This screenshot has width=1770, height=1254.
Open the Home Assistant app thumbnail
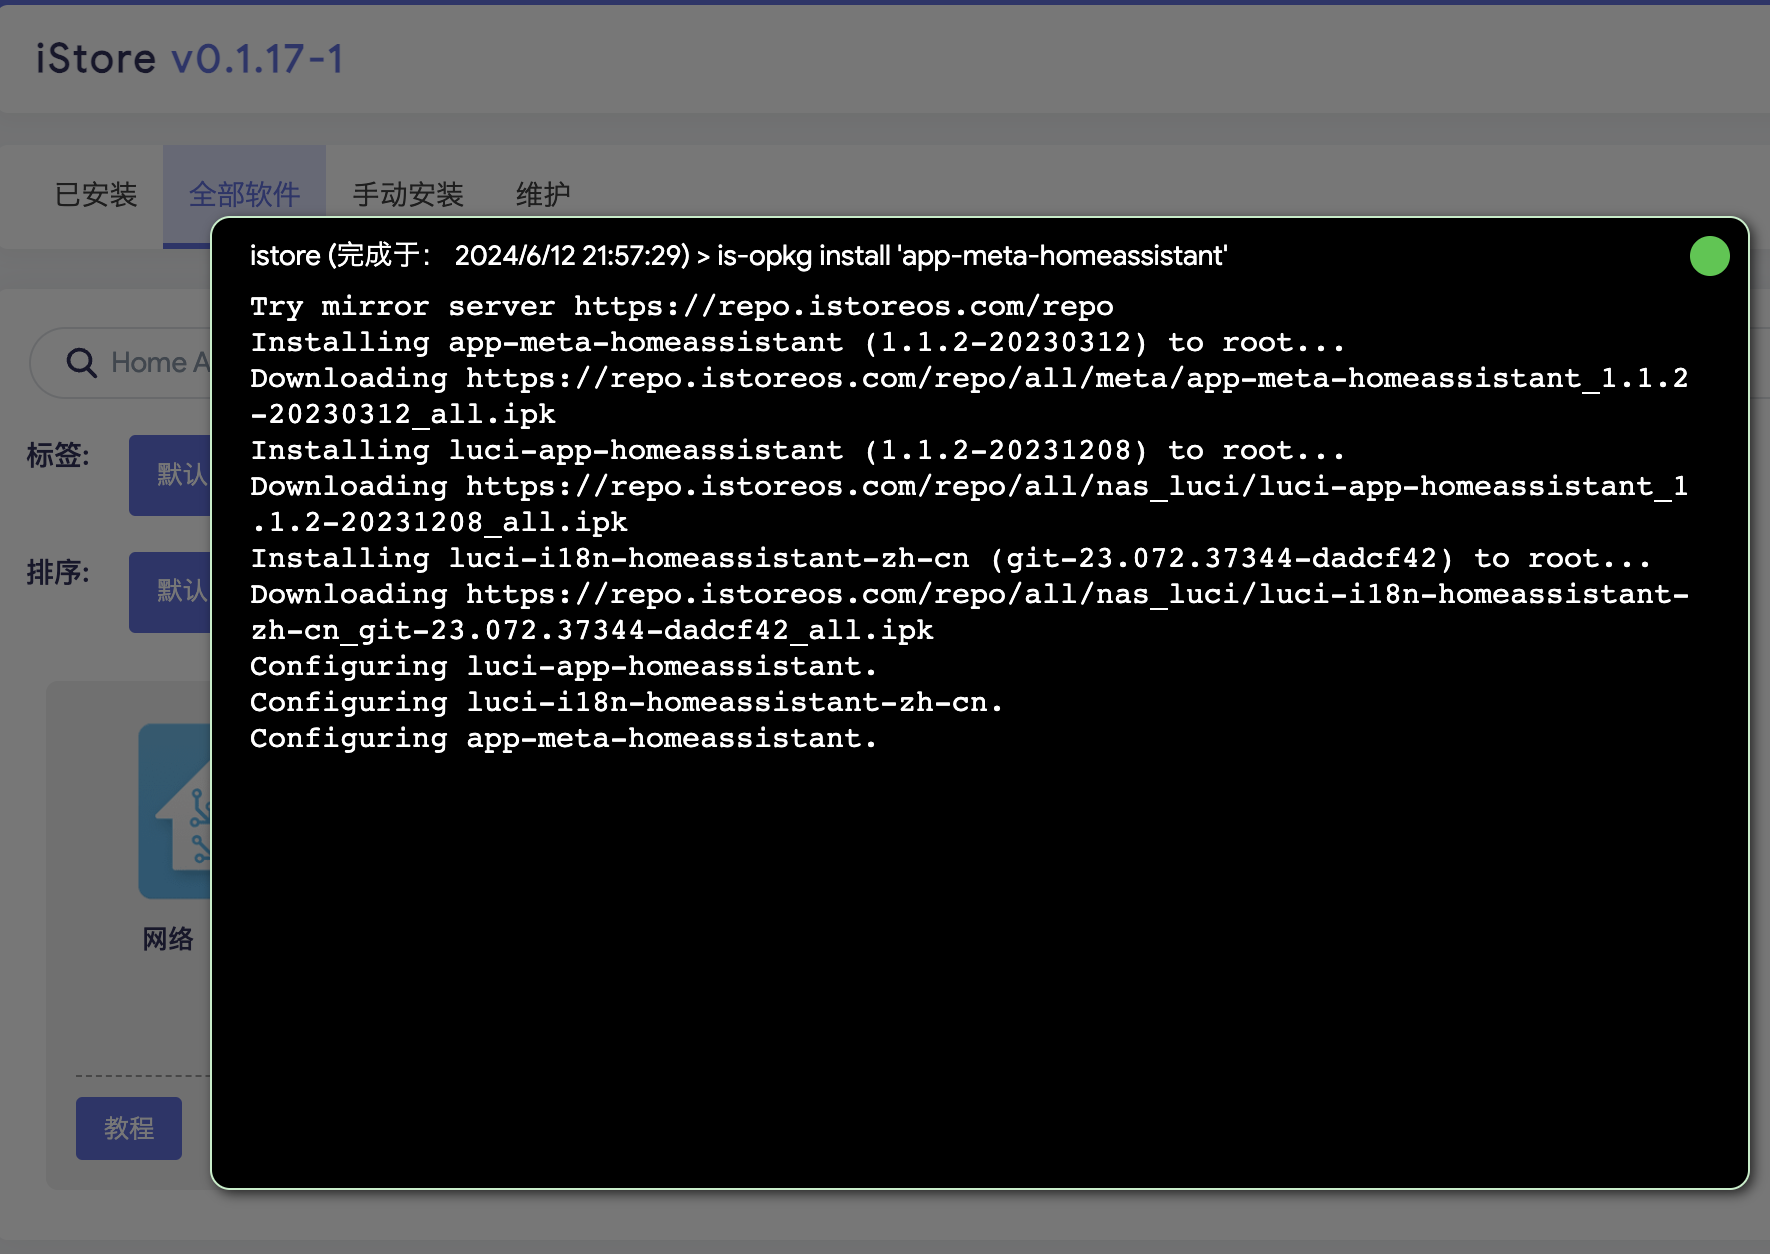(175, 811)
